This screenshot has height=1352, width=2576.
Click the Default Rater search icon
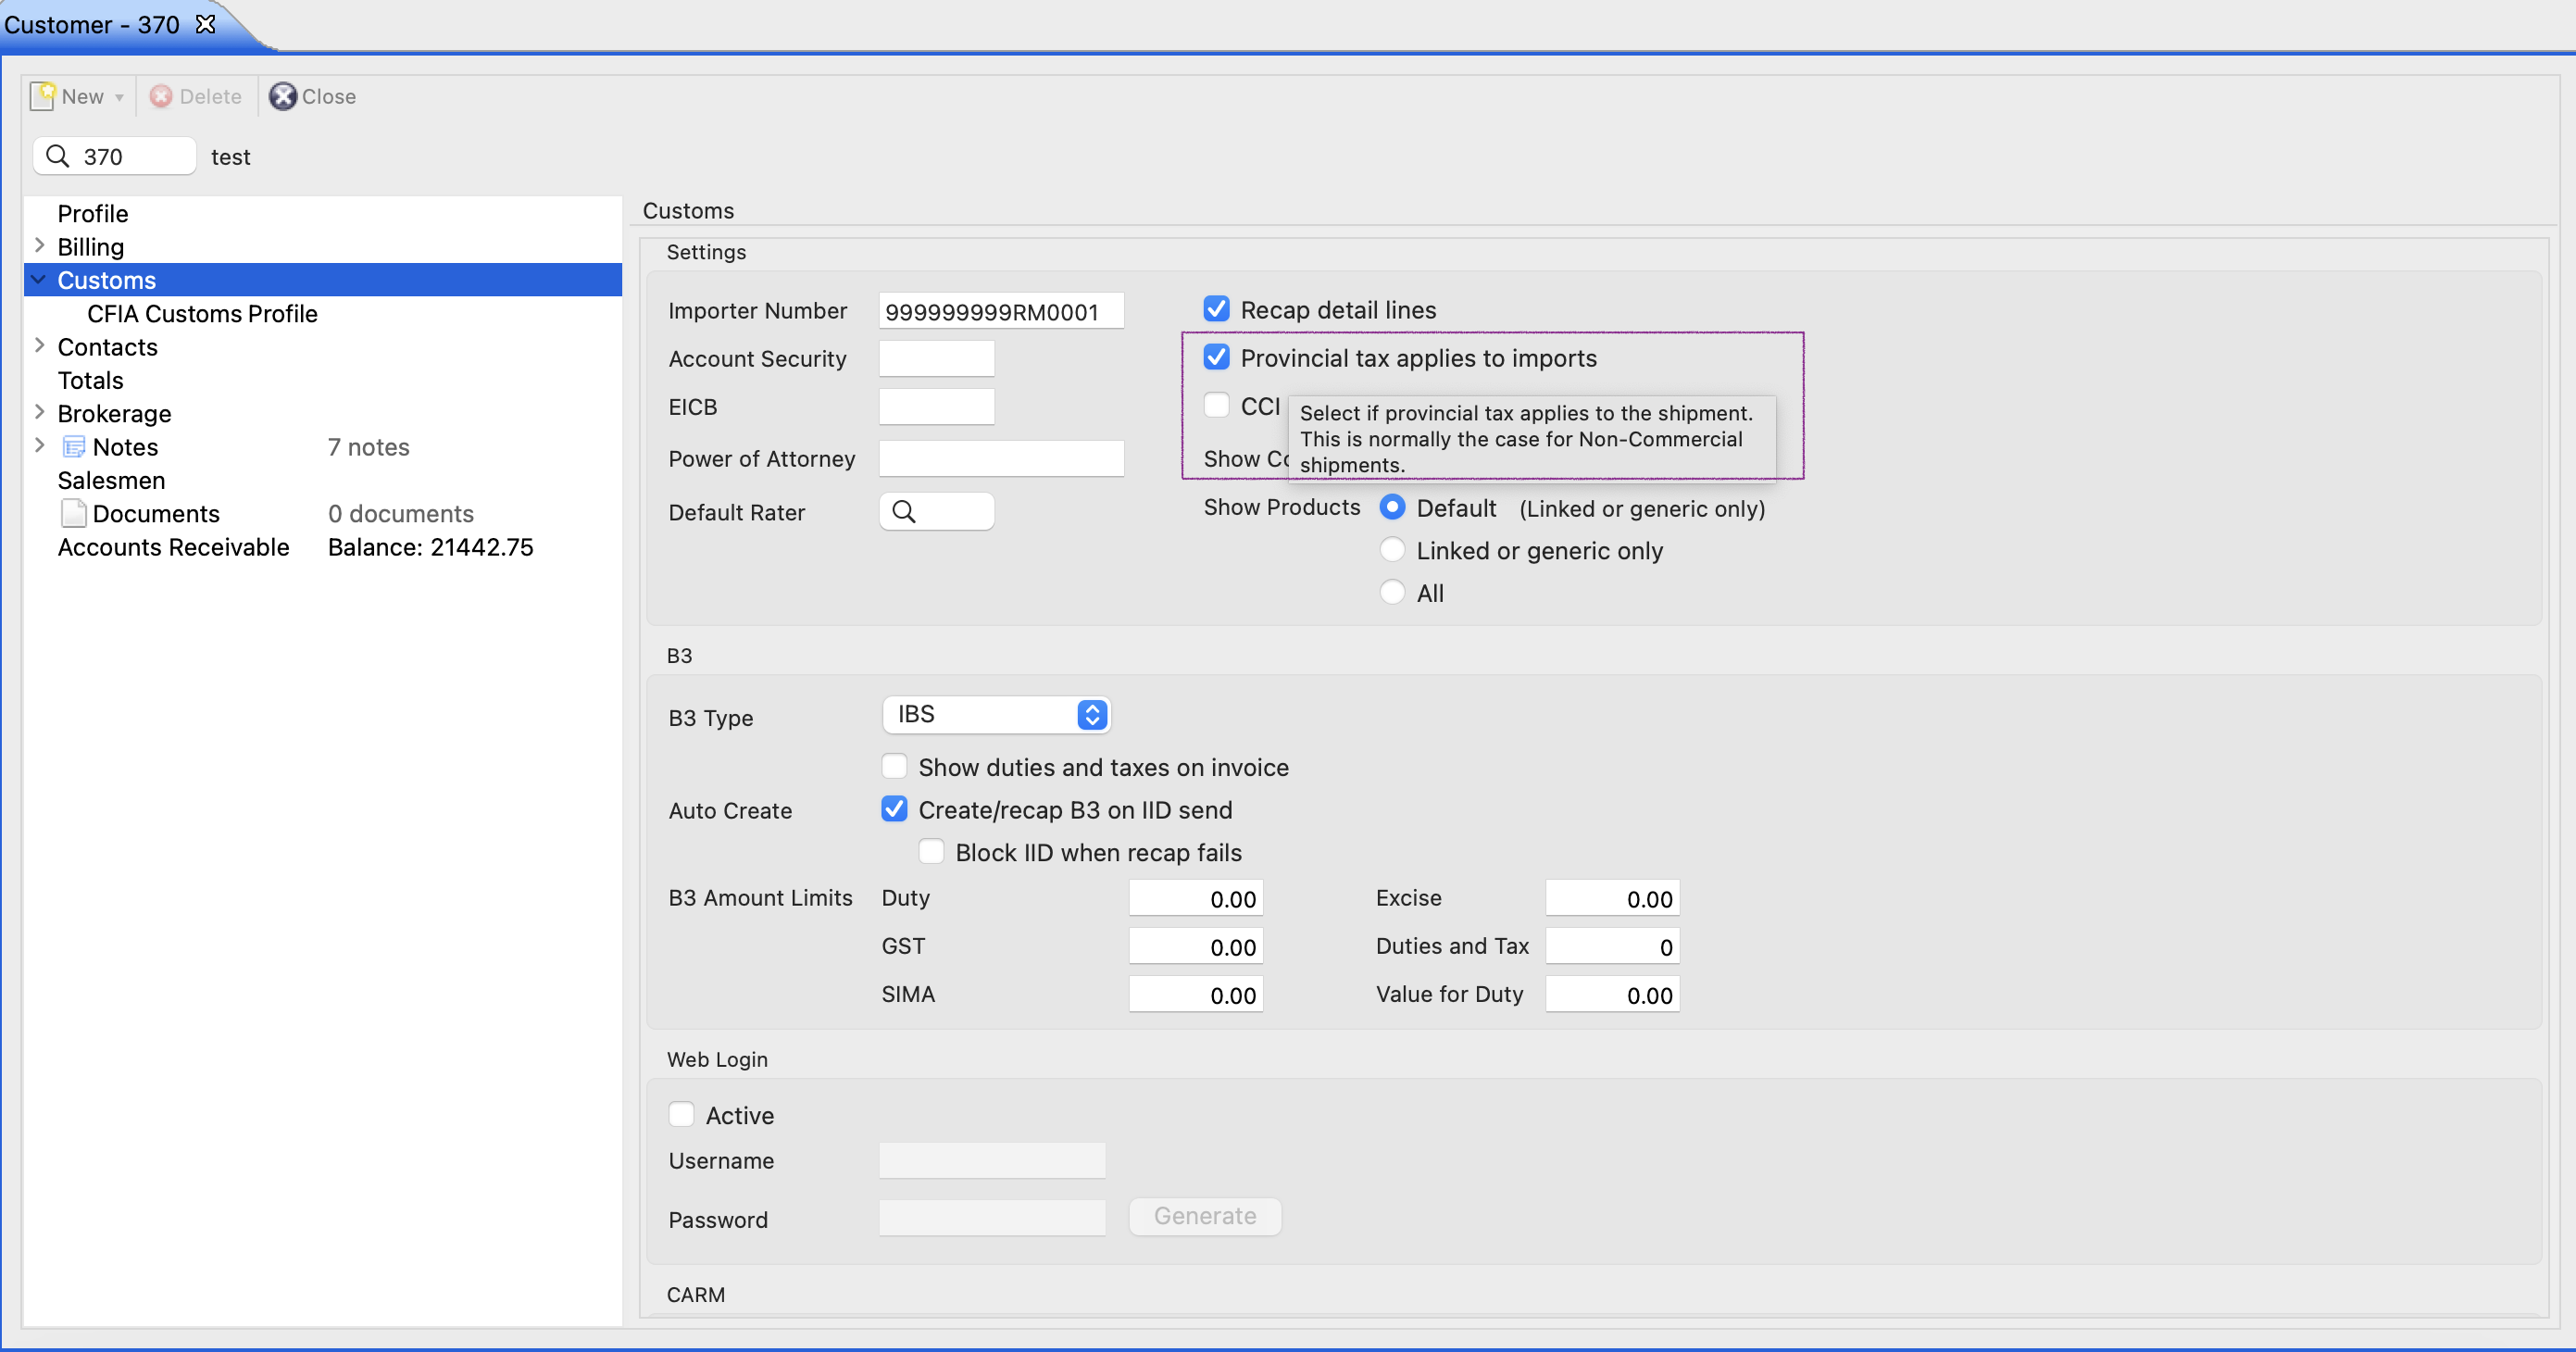click(904, 512)
